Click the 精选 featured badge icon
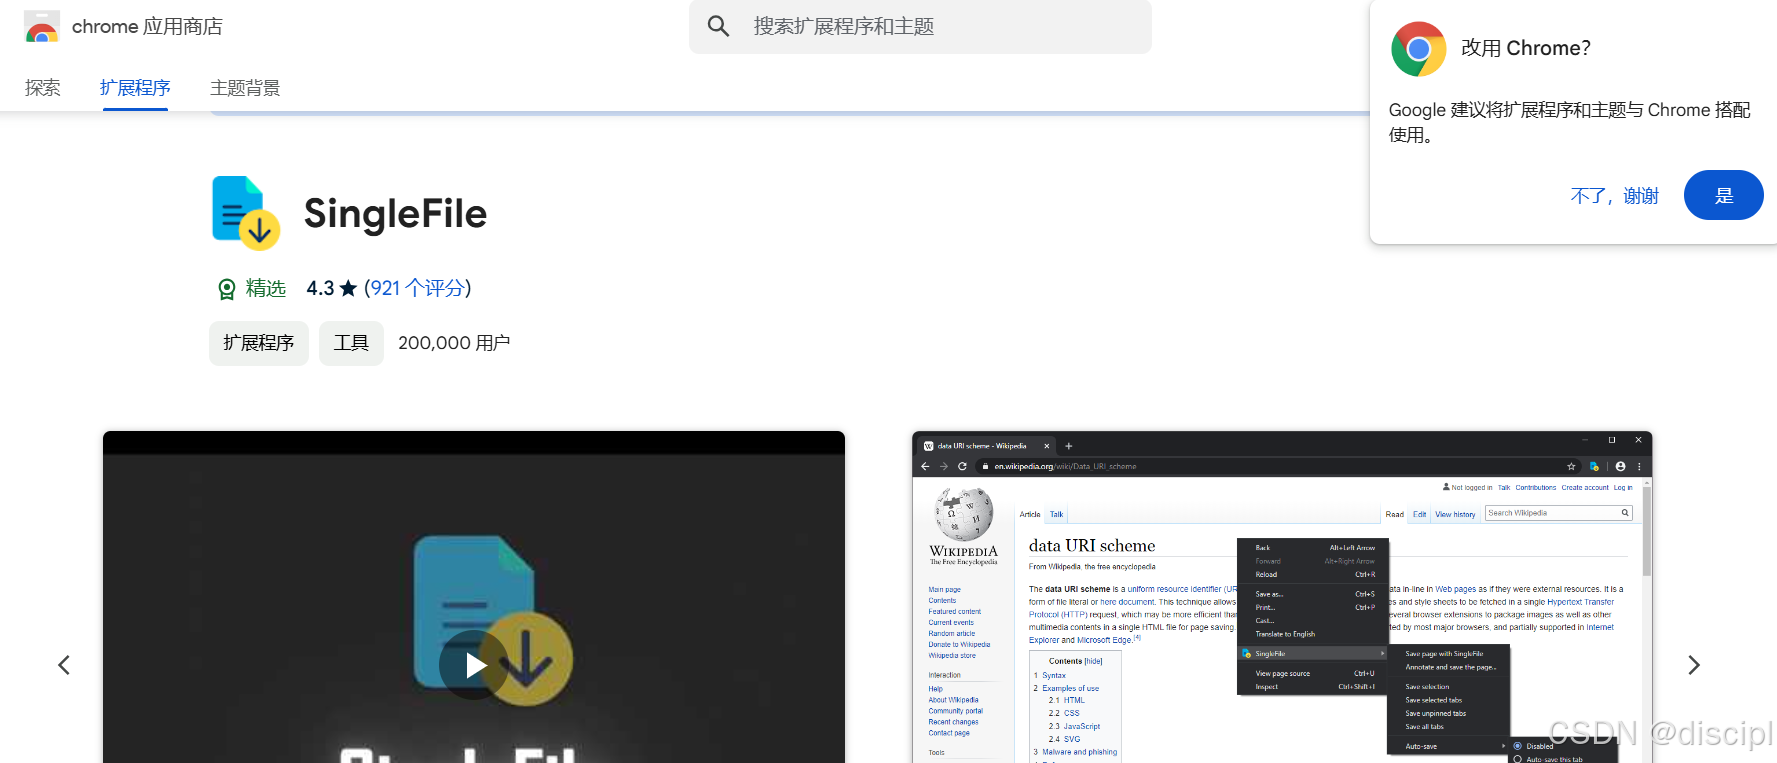This screenshot has width=1777, height=763. point(227,289)
